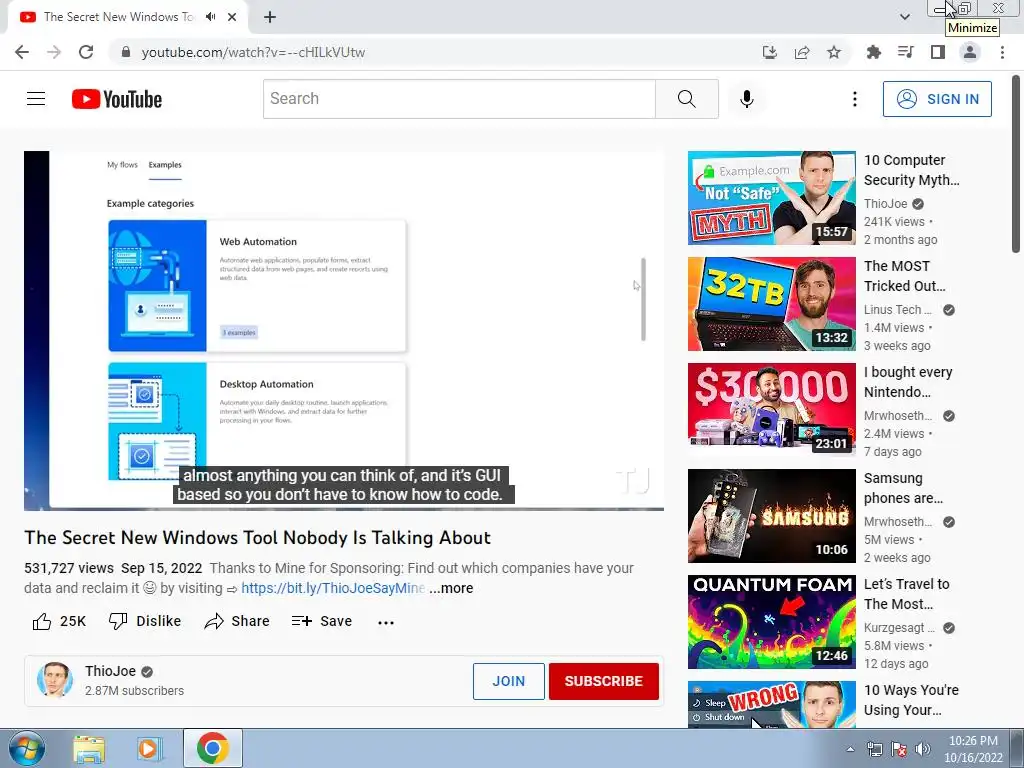This screenshot has height=768, width=1024.
Task: Click the install app icon in address bar
Action: pos(769,52)
